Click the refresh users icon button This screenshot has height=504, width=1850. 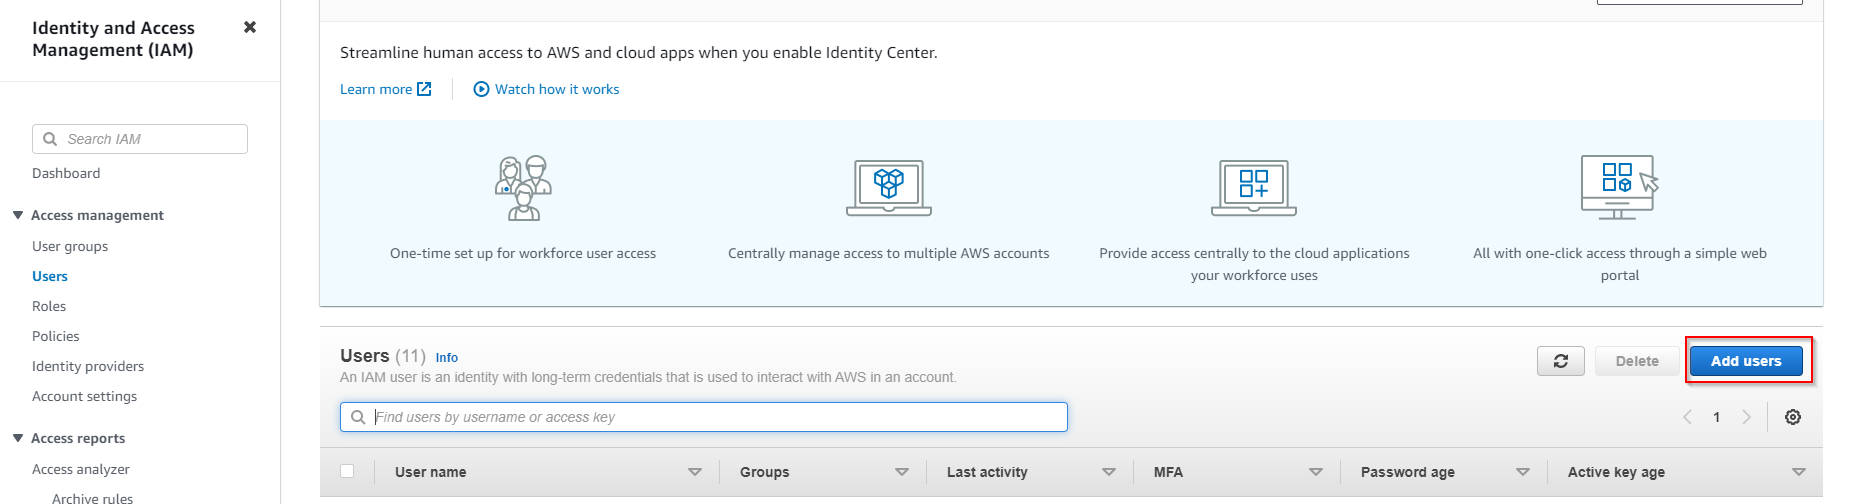(1560, 361)
